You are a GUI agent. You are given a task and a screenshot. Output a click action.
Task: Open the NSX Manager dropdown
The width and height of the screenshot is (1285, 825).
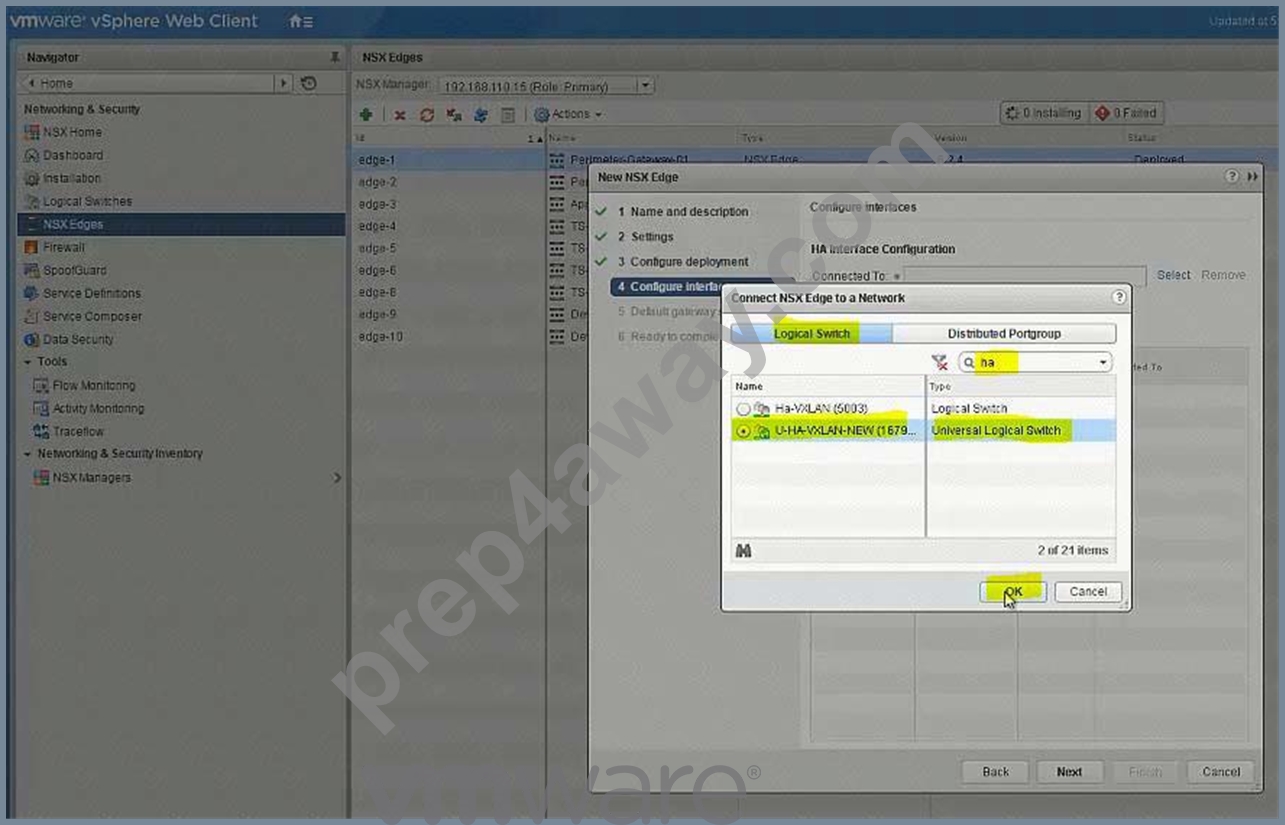tap(645, 86)
